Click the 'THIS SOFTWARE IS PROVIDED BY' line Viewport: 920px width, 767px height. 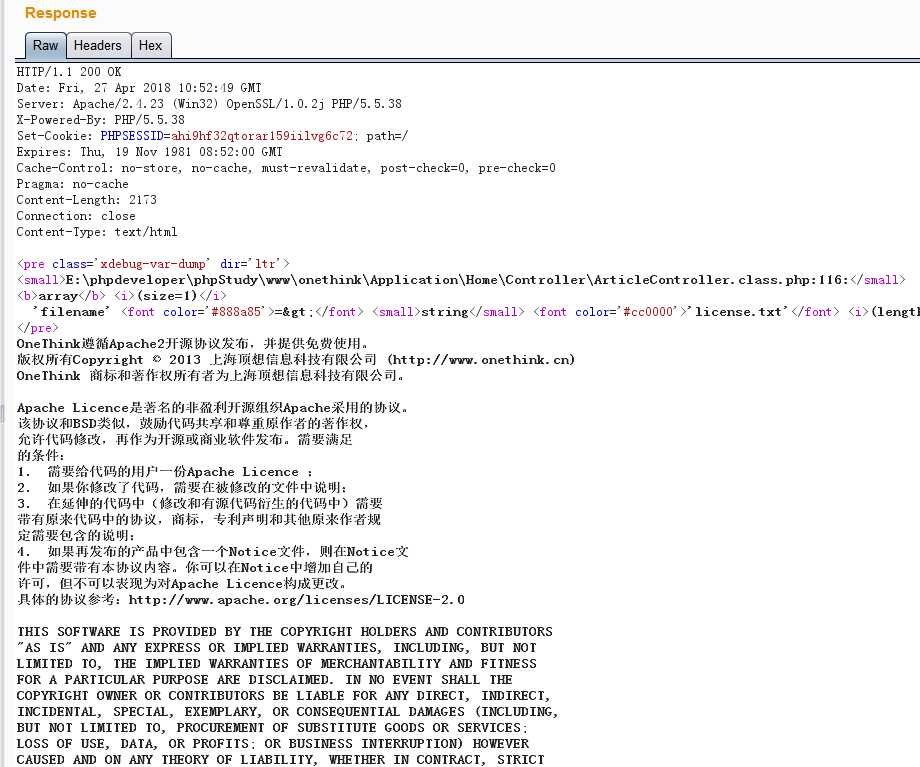(285, 632)
